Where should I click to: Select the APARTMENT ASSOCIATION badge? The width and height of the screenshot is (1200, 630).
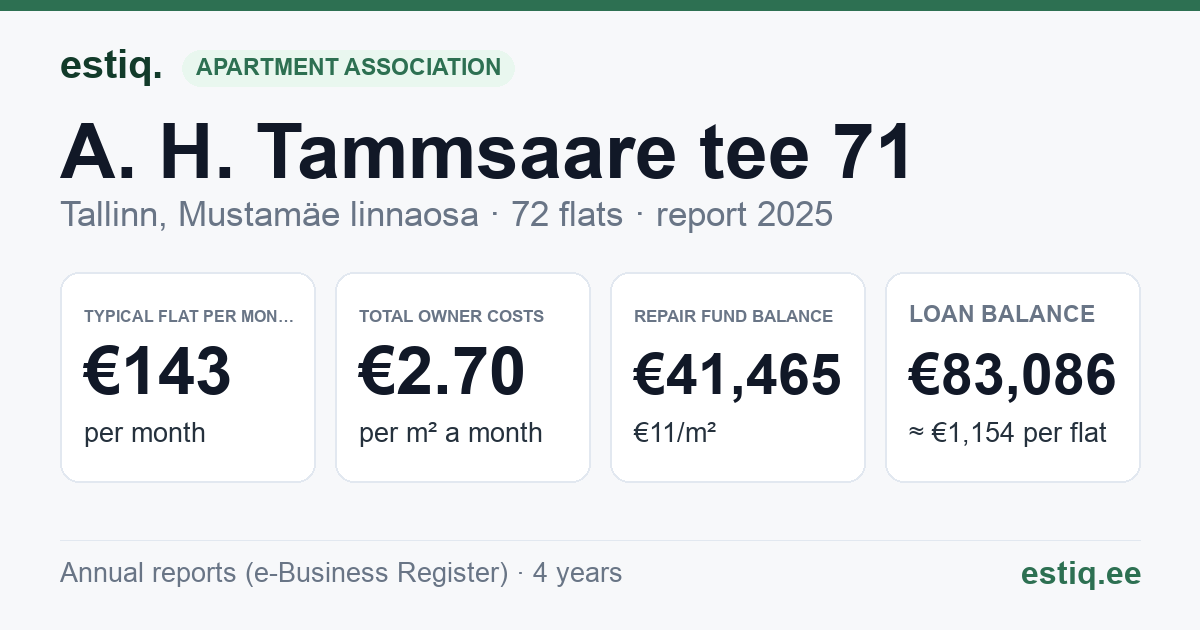coord(348,68)
